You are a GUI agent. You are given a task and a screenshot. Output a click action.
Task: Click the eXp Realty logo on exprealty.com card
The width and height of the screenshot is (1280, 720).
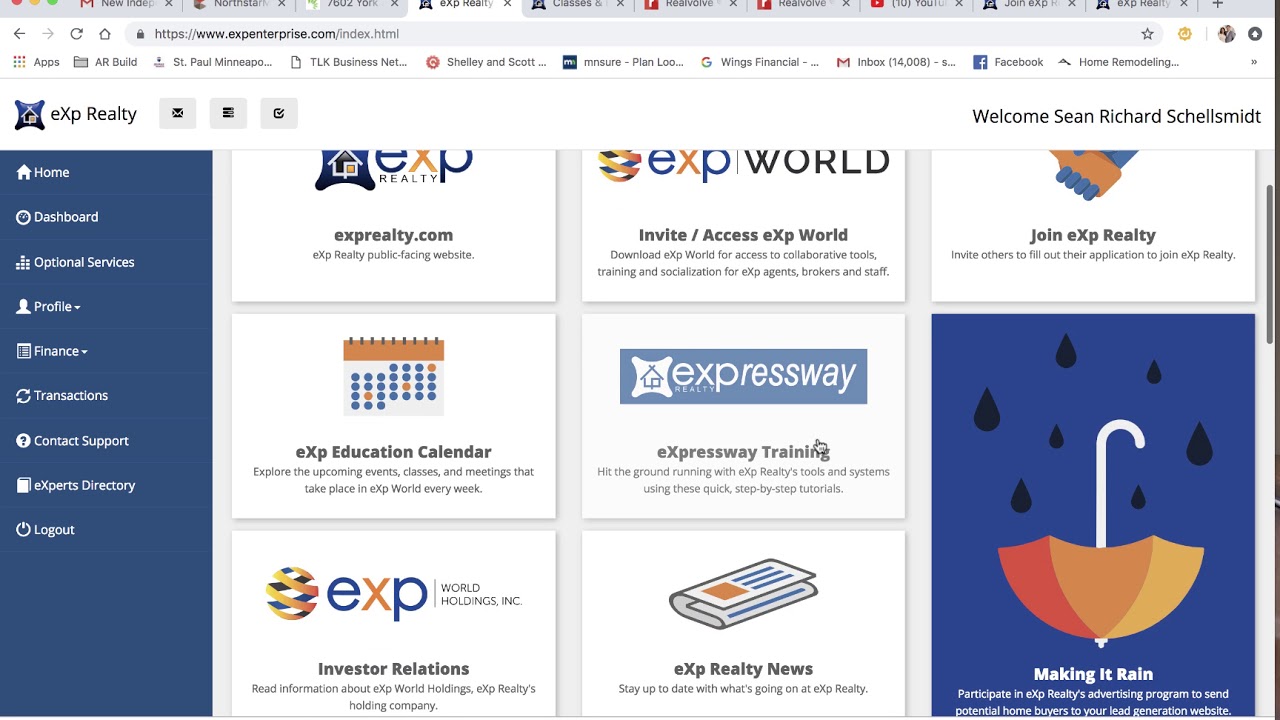point(393,170)
